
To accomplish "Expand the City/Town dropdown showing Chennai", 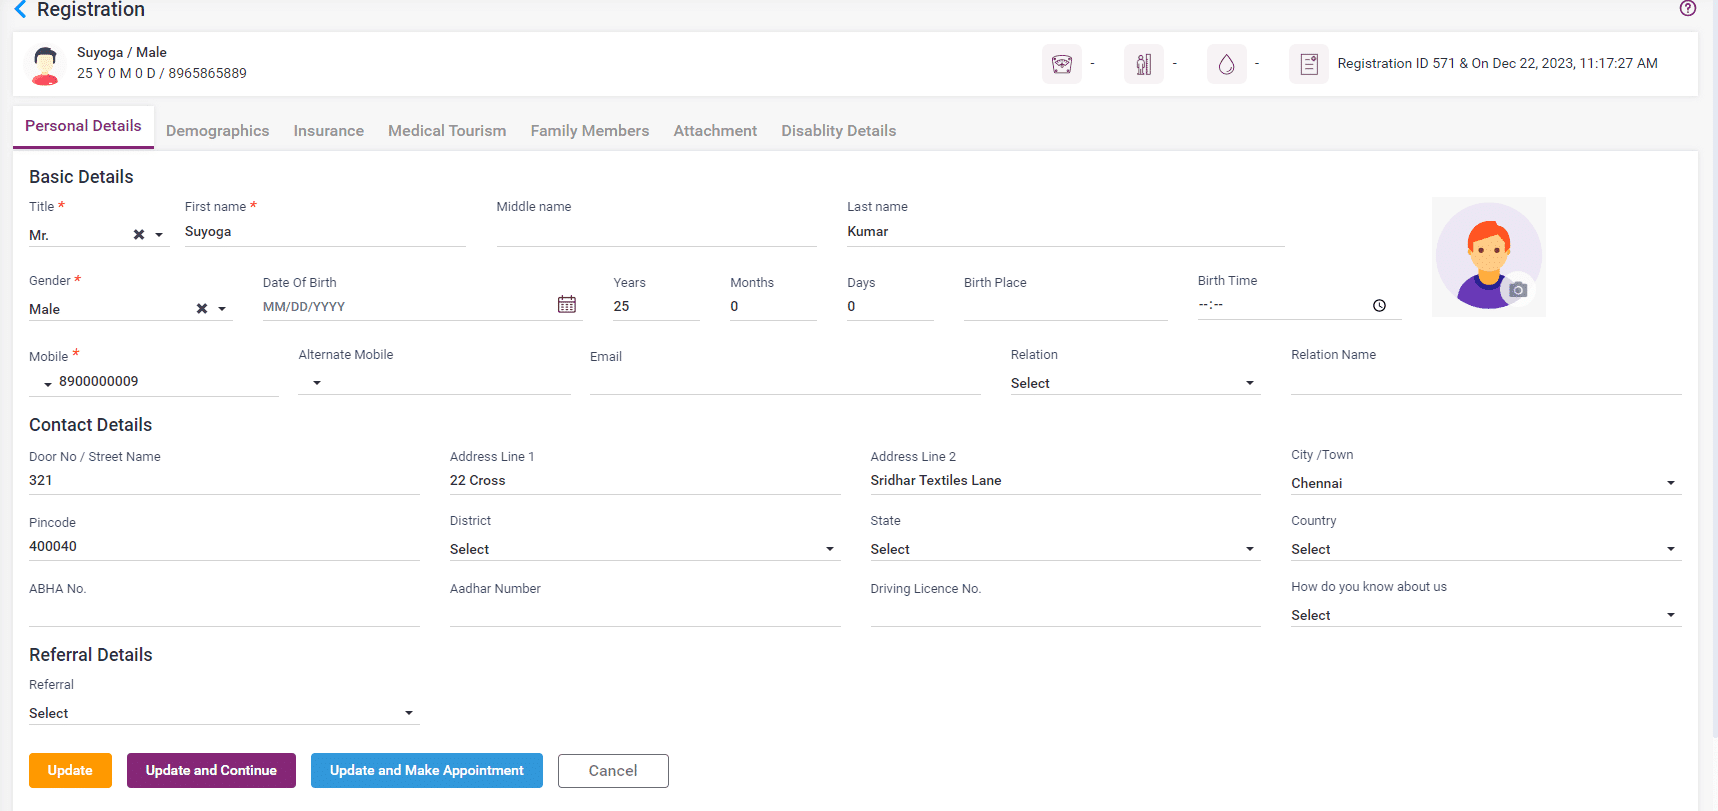I will click(x=1670, y=483).
